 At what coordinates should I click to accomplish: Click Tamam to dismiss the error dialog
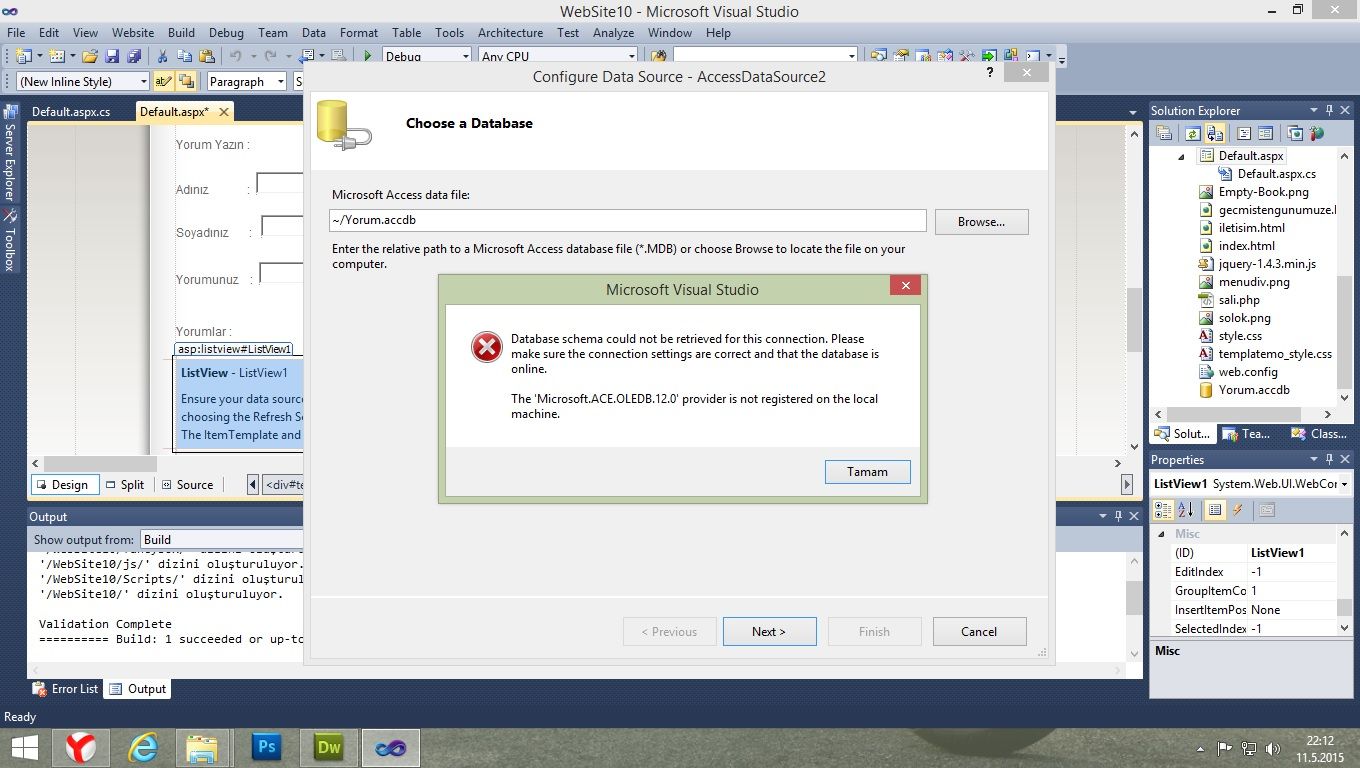click(x=867, y=472)
